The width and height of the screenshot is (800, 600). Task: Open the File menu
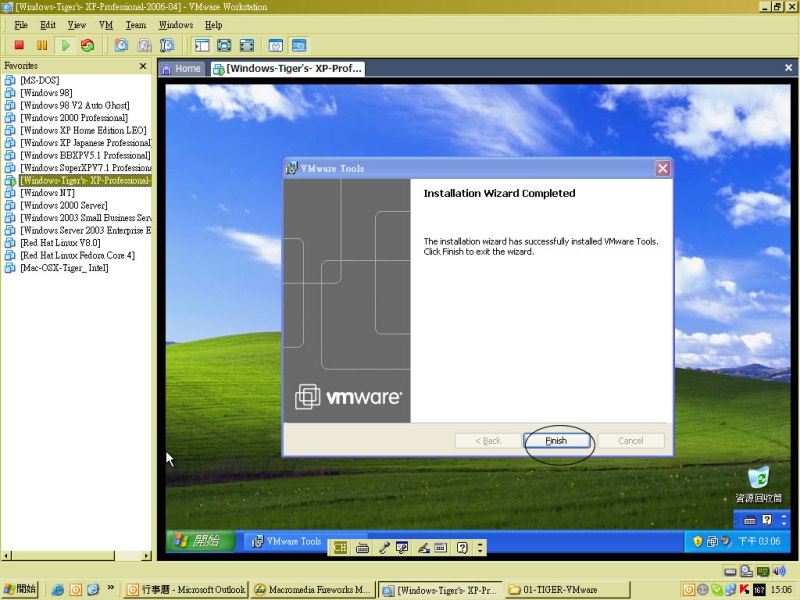click(x=21, y=25)
